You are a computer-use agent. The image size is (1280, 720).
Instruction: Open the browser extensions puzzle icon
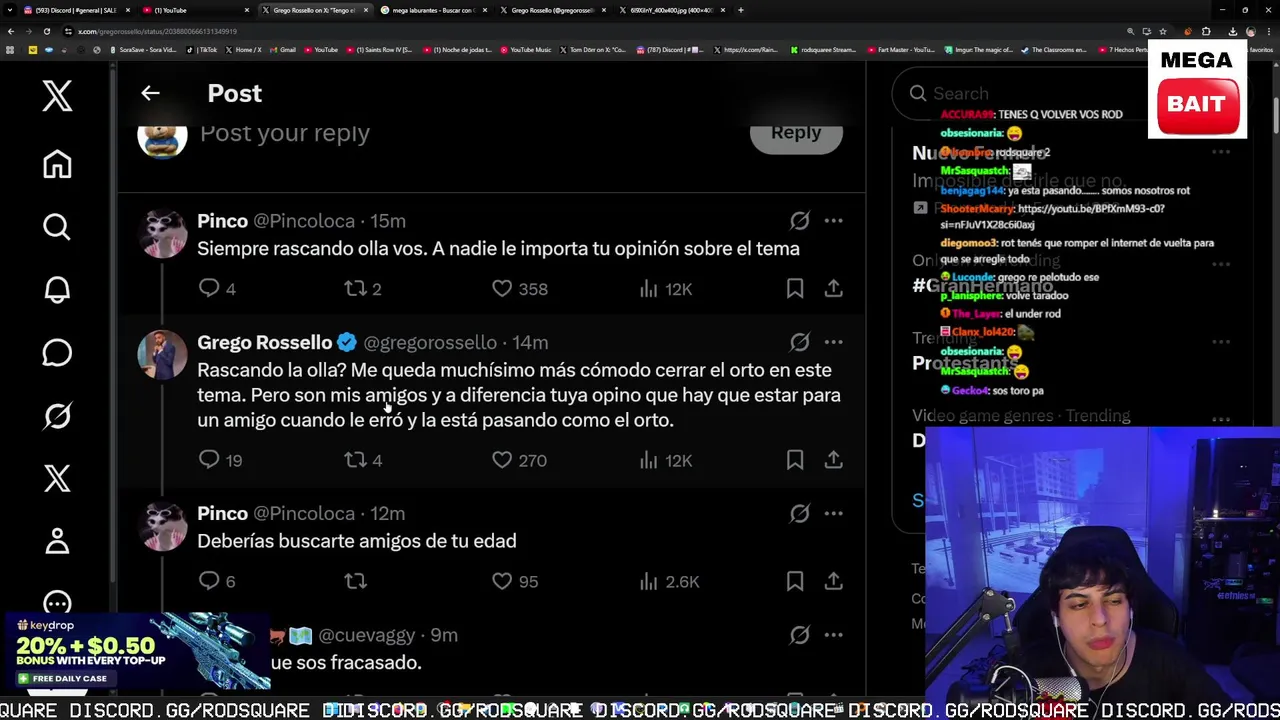1205,31
